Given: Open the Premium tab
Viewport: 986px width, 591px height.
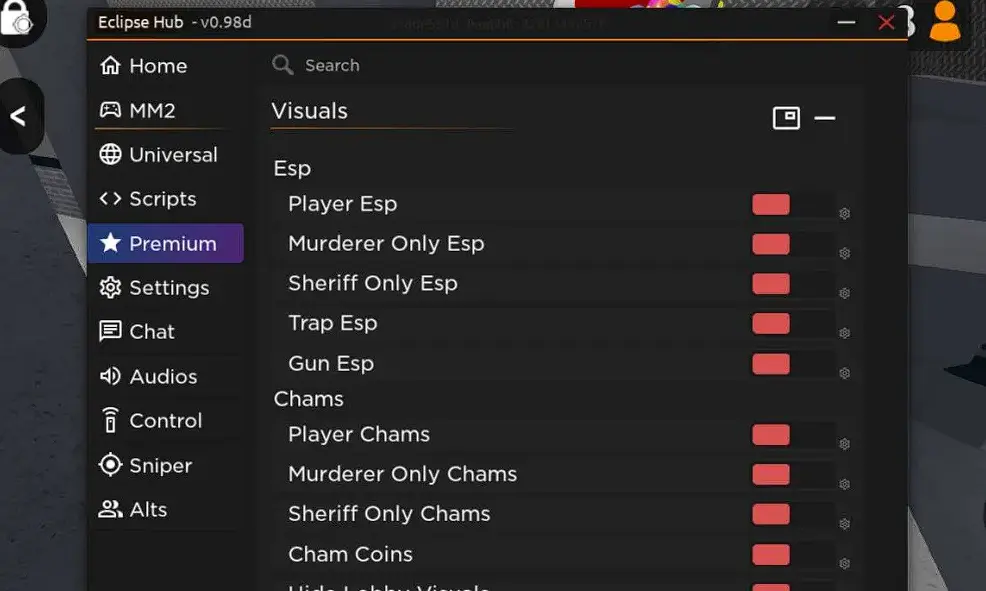Looking at the screenshot, I should pyautogui.click(x=166, y=243).
